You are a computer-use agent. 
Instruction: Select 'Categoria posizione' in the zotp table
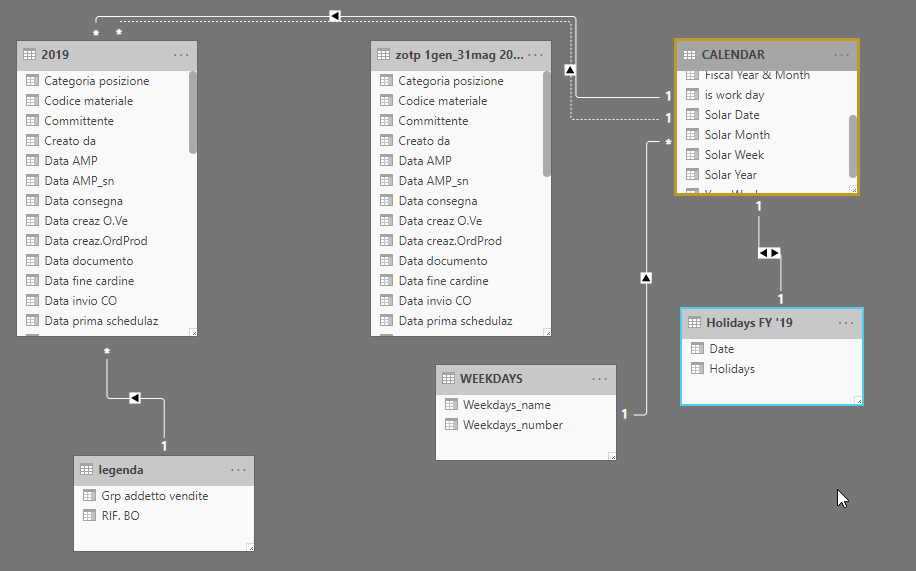[450, 81]
